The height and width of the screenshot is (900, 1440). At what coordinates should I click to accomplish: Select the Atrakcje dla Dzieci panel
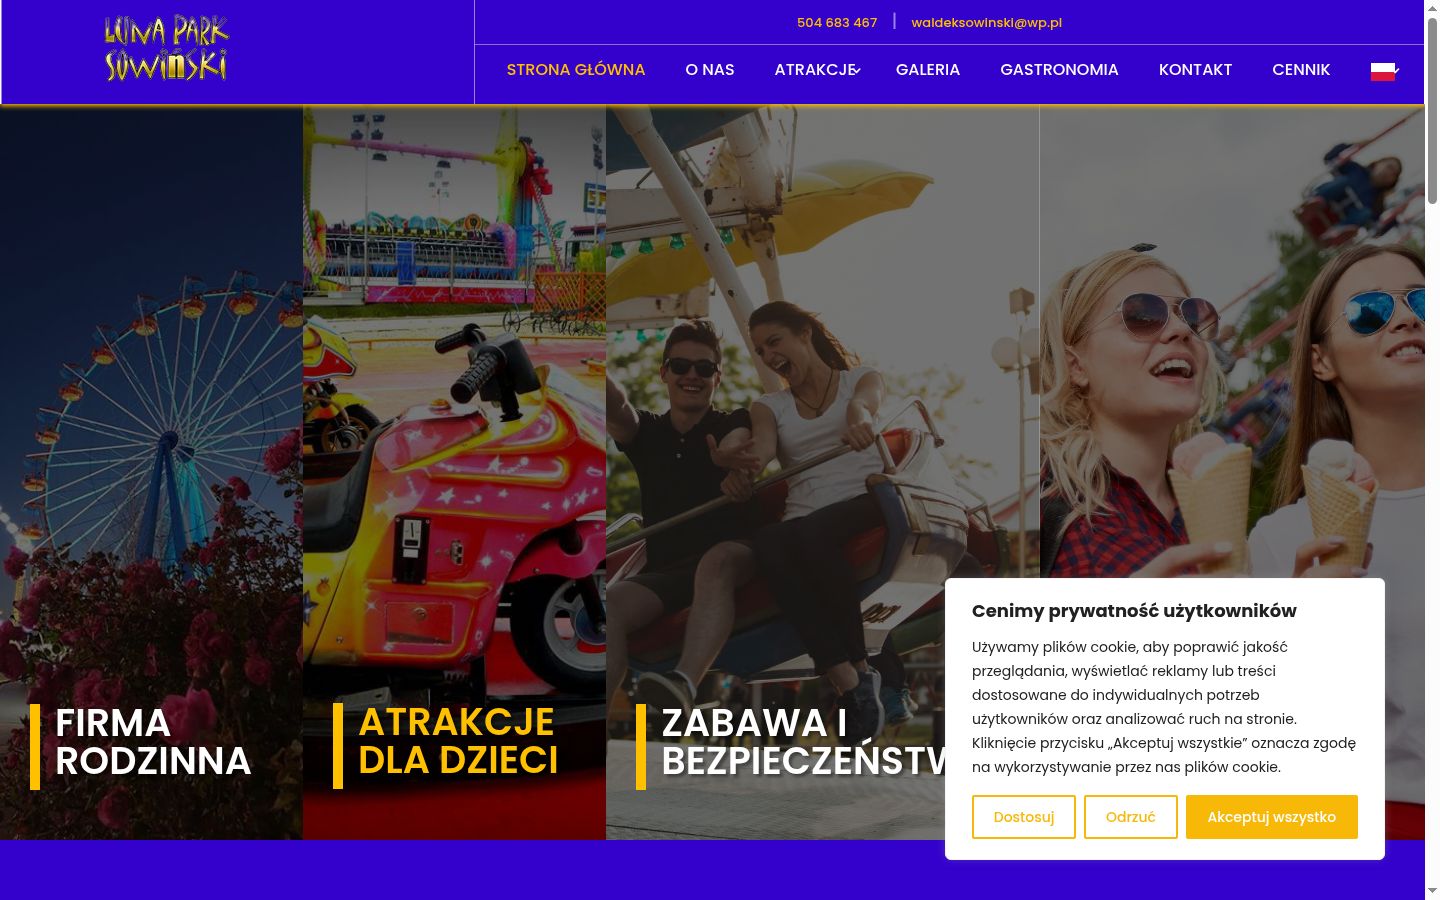[x=454, y=473]
